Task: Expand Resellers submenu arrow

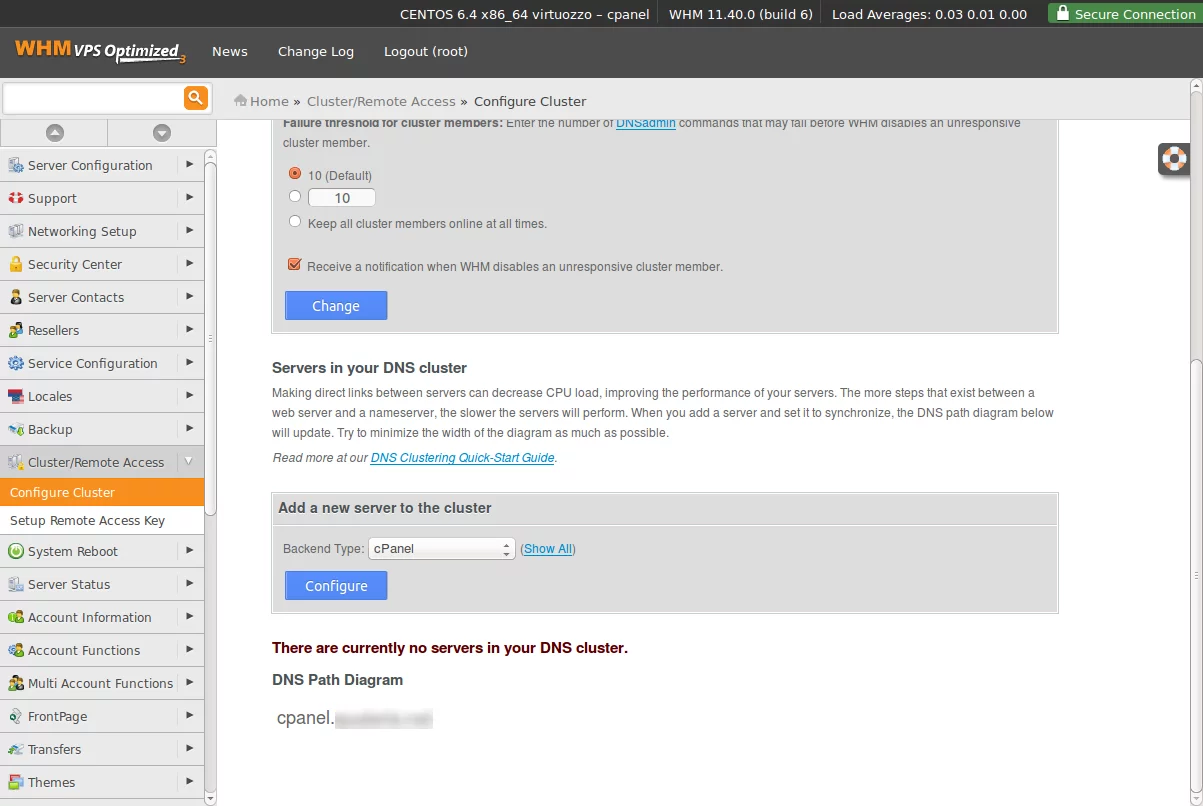Action: (x=189, y=329)
